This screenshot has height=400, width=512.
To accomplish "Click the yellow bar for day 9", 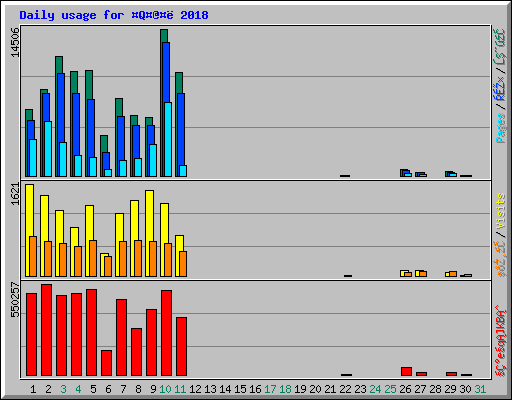I will coord(148,233).
